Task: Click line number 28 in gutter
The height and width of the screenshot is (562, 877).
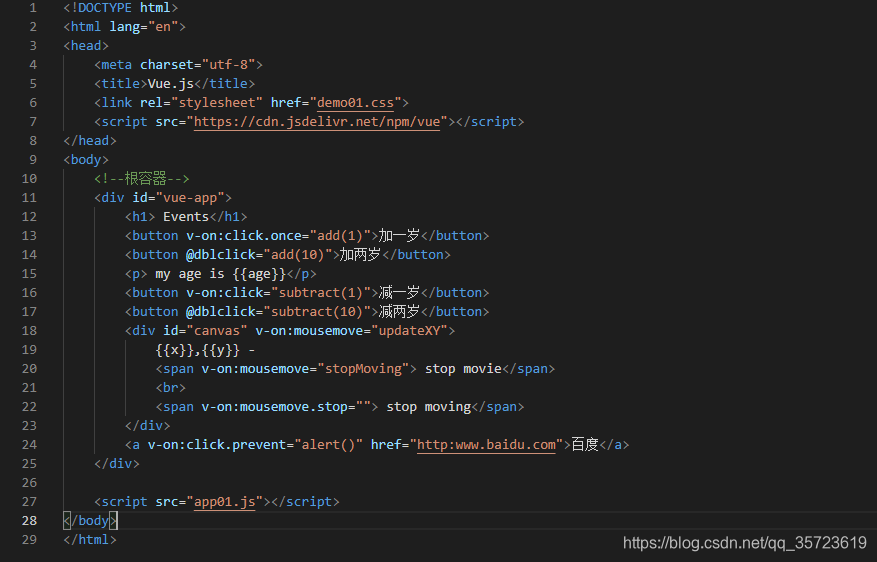Action: point(29,521)
